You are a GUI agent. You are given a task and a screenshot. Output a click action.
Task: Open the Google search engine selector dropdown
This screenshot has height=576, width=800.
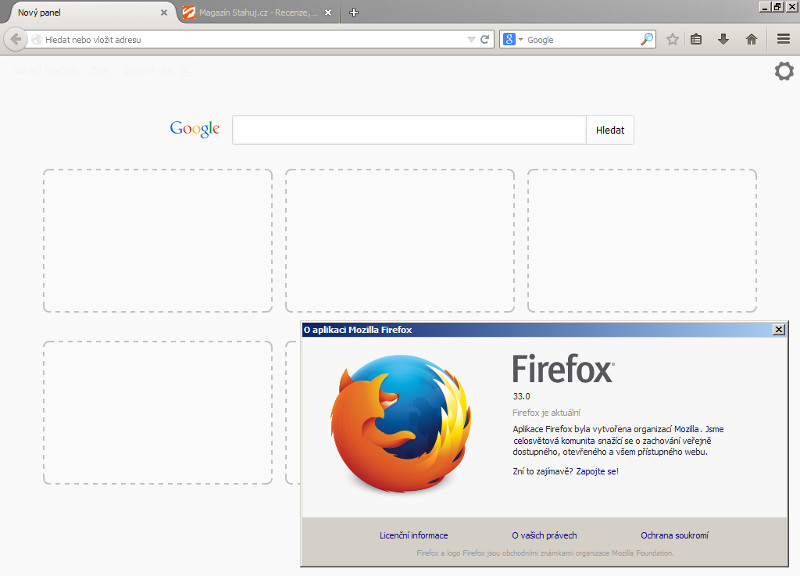point(512,39)
